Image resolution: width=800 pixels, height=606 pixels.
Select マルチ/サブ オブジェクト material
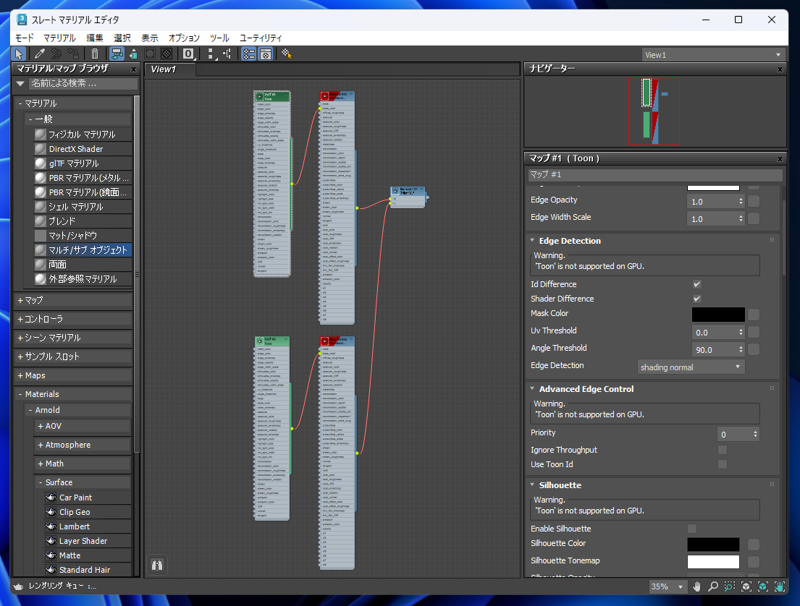(82, 250)
